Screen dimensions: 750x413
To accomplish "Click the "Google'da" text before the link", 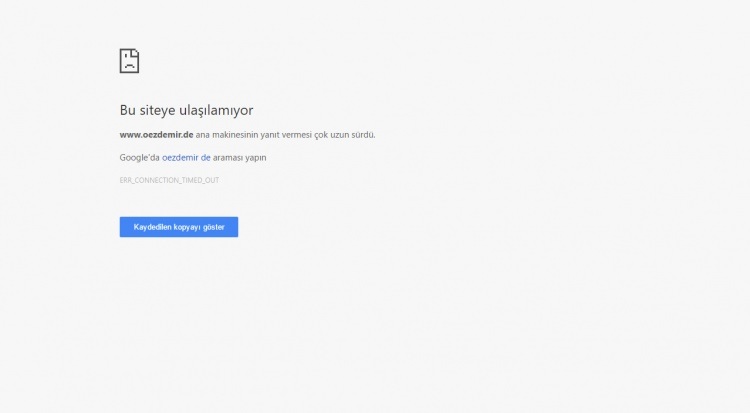I will pos(139,158).
